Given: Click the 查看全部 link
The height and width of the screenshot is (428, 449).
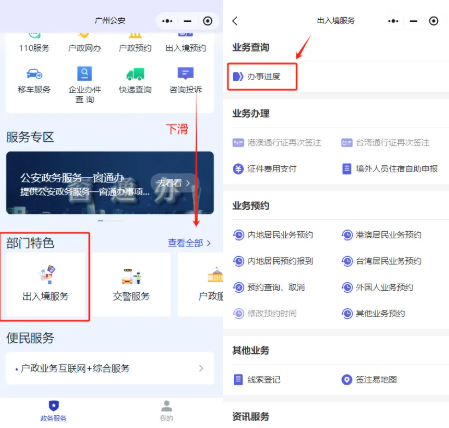Looking at the screenshot, I should [x=189, y=243].
